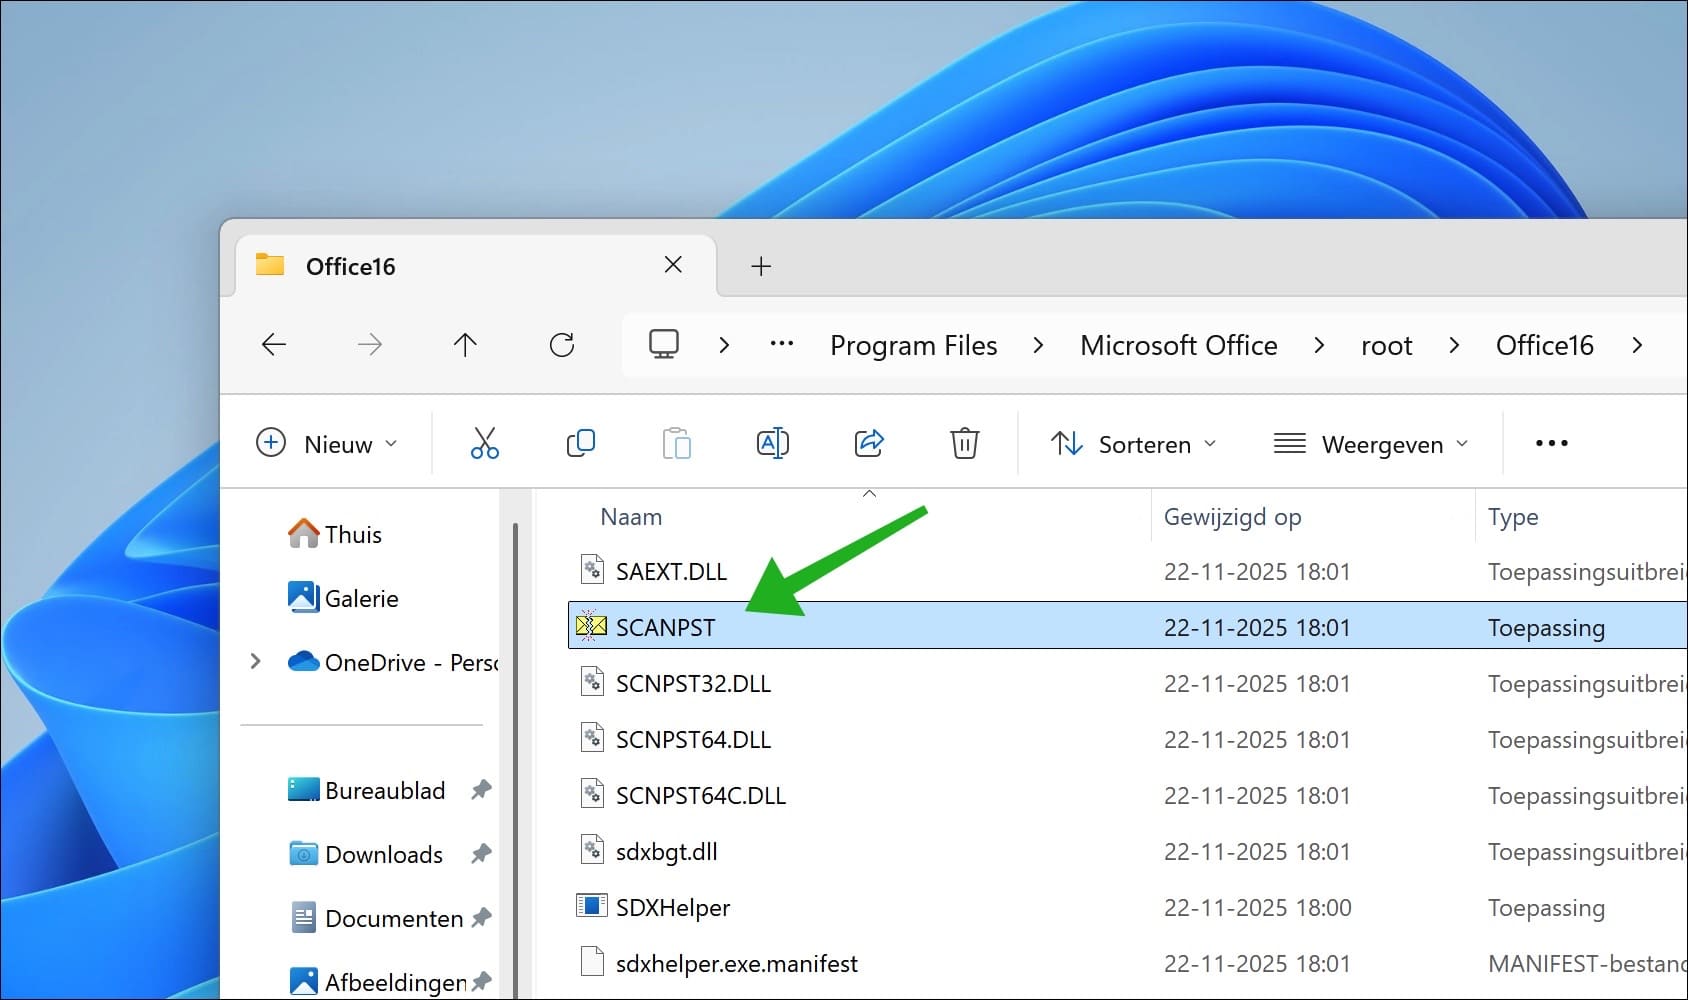Navigate to Microsoft Office in the address bar

coord(1179,344)
